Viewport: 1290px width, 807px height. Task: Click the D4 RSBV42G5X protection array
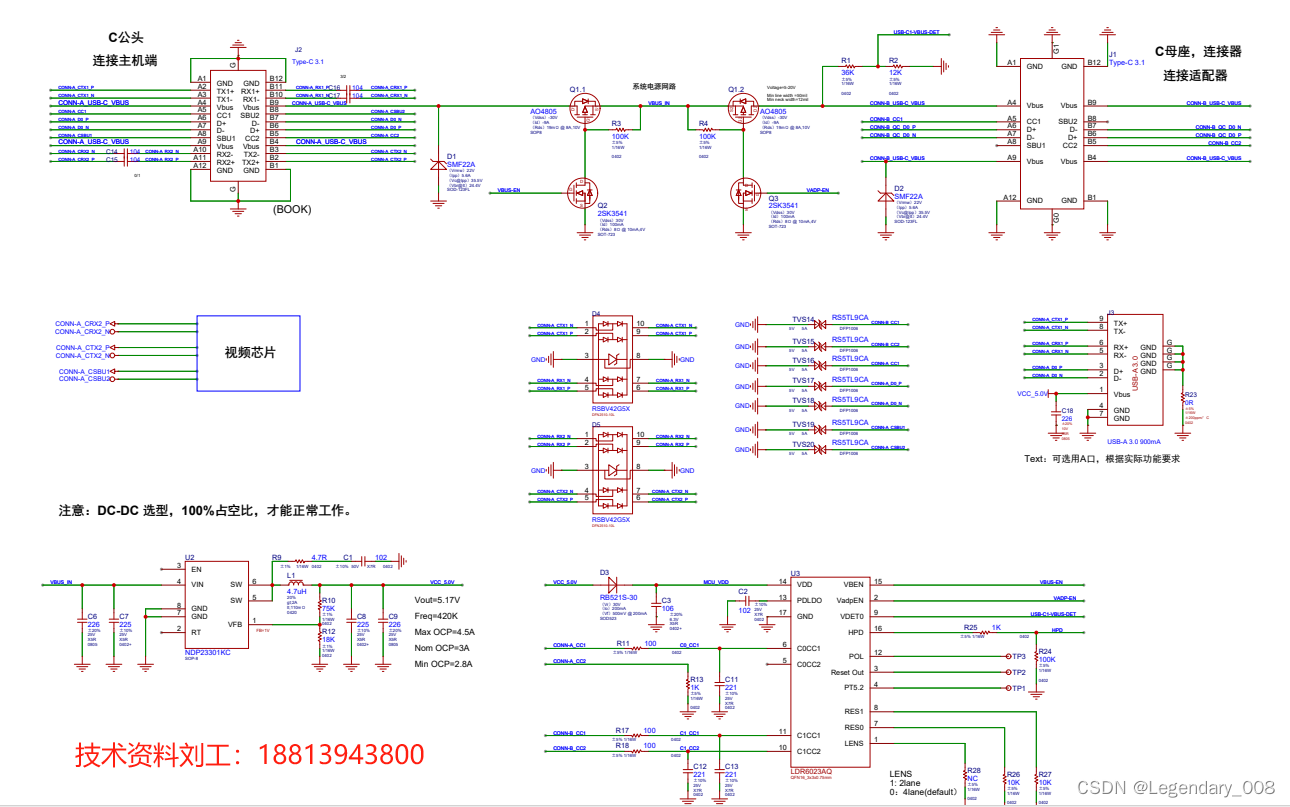(610, 358)
